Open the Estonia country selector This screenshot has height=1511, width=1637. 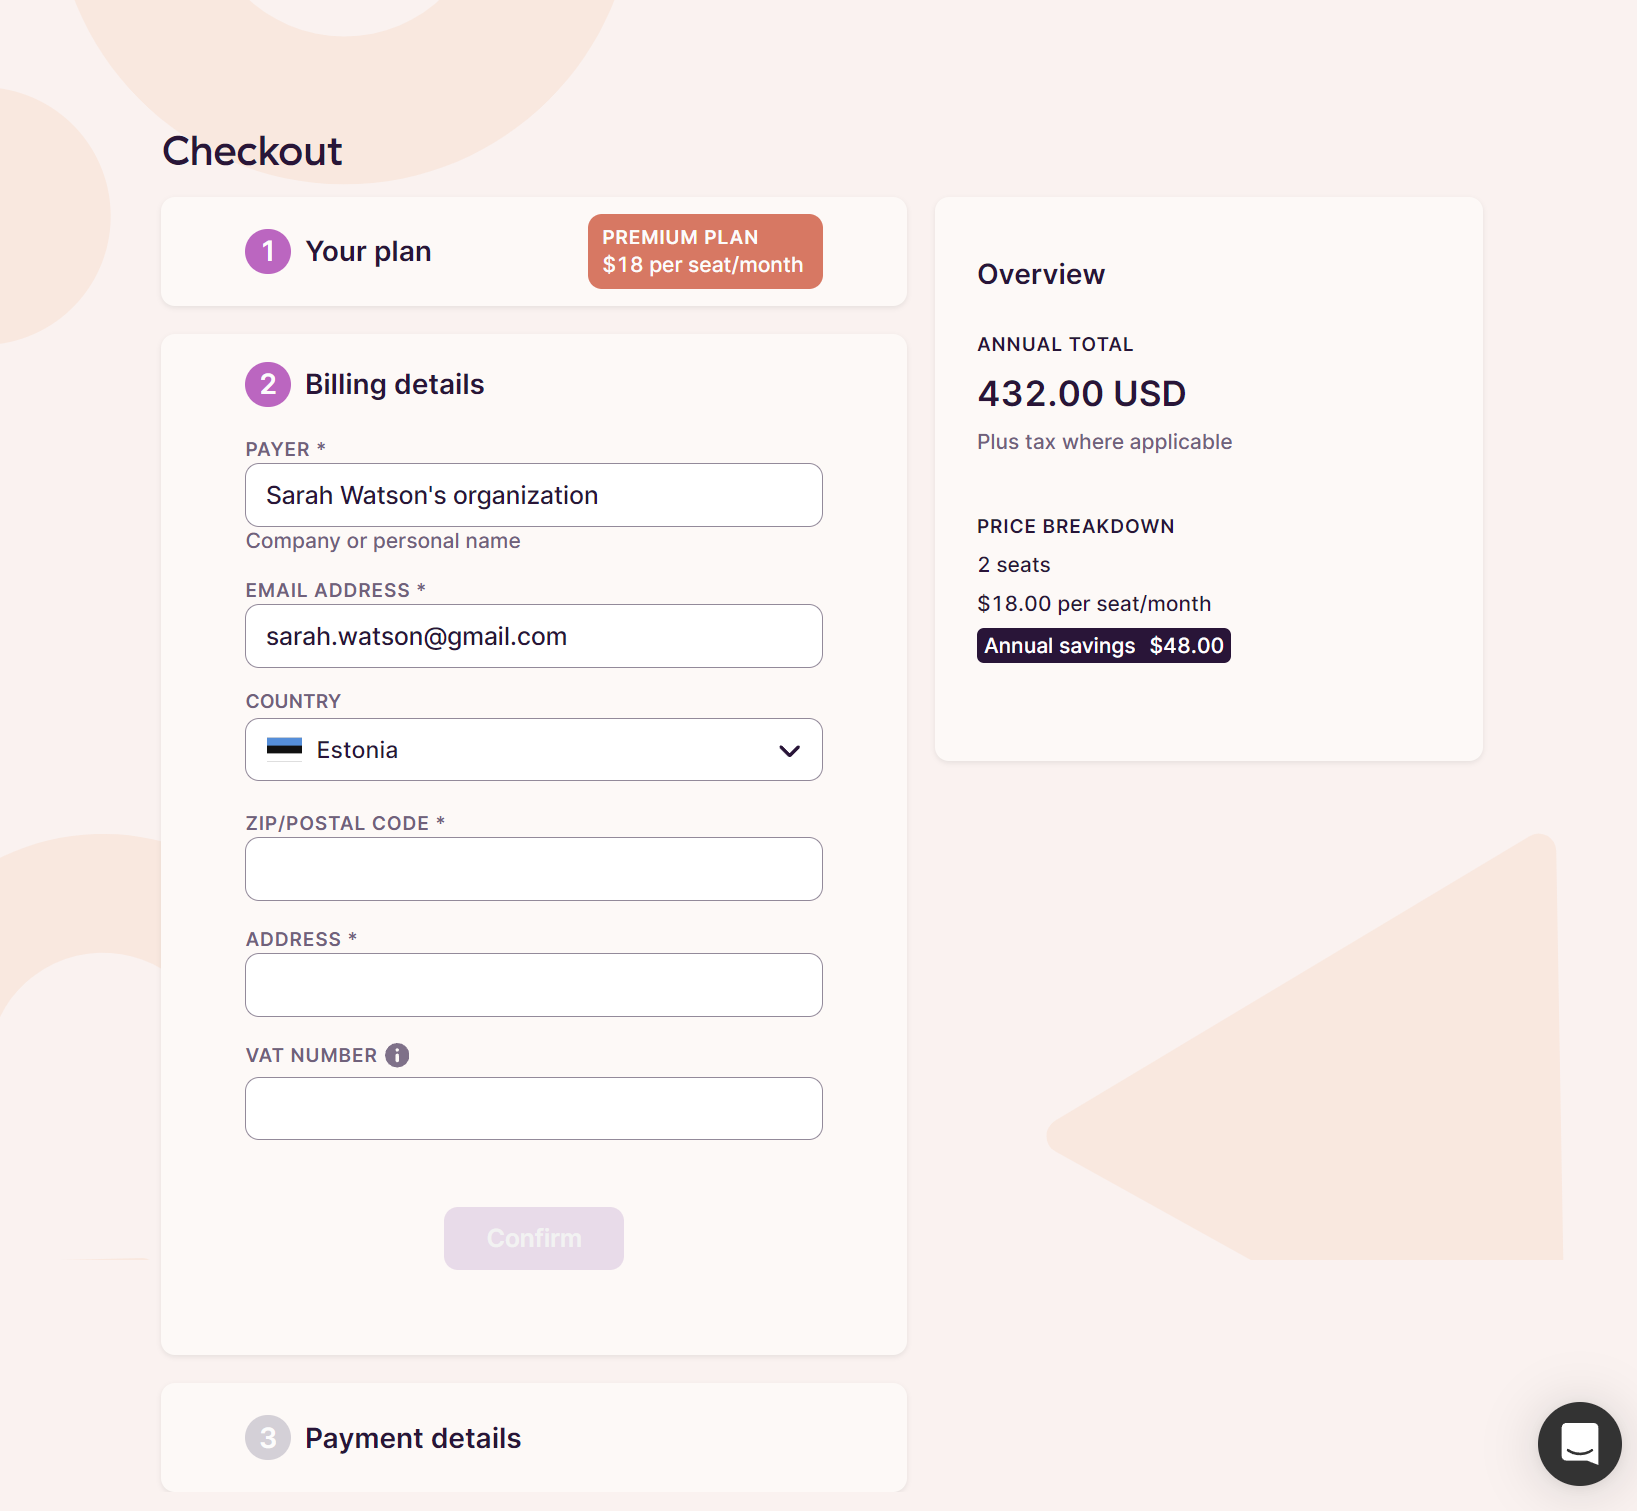click(x=532, y=750)
